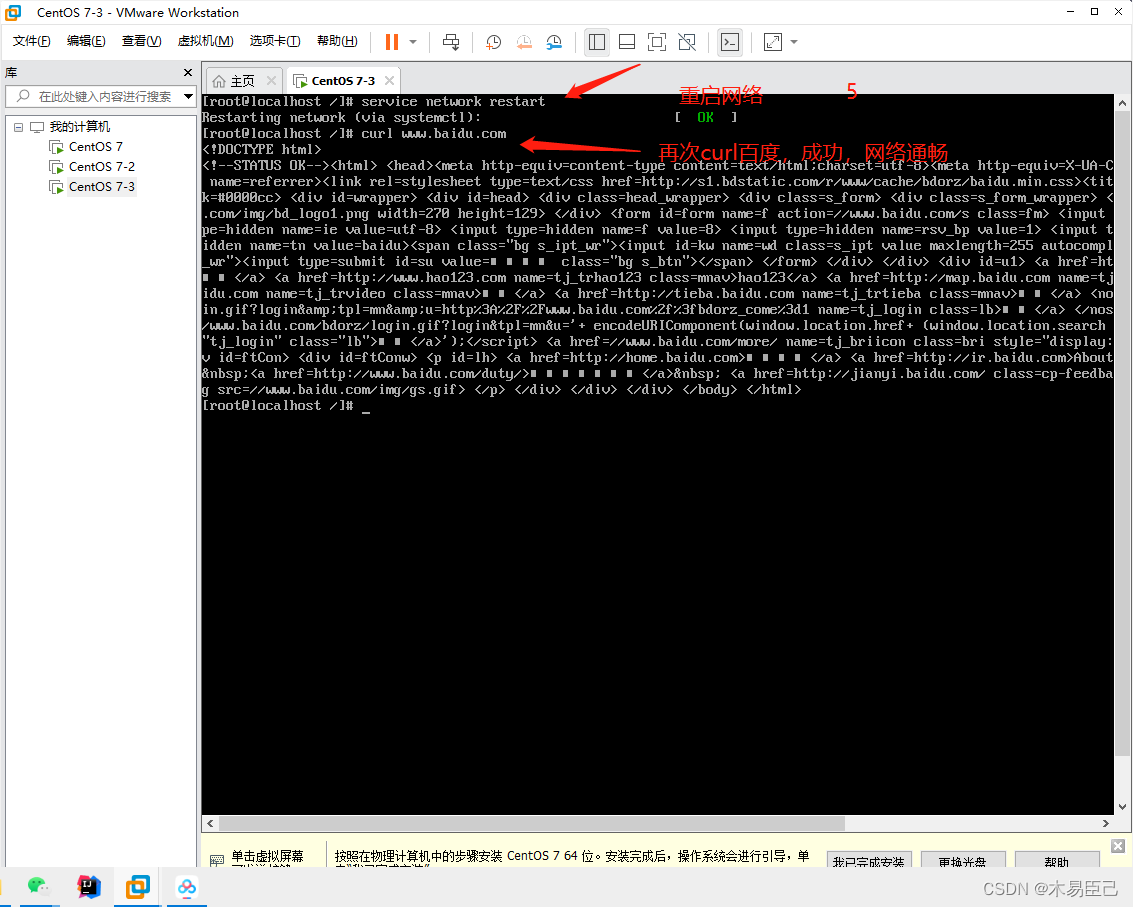Close the CentOS 7-3 tab
Image resolution: width=1133 pixels, height=907 pixels.
coord(389,80)
